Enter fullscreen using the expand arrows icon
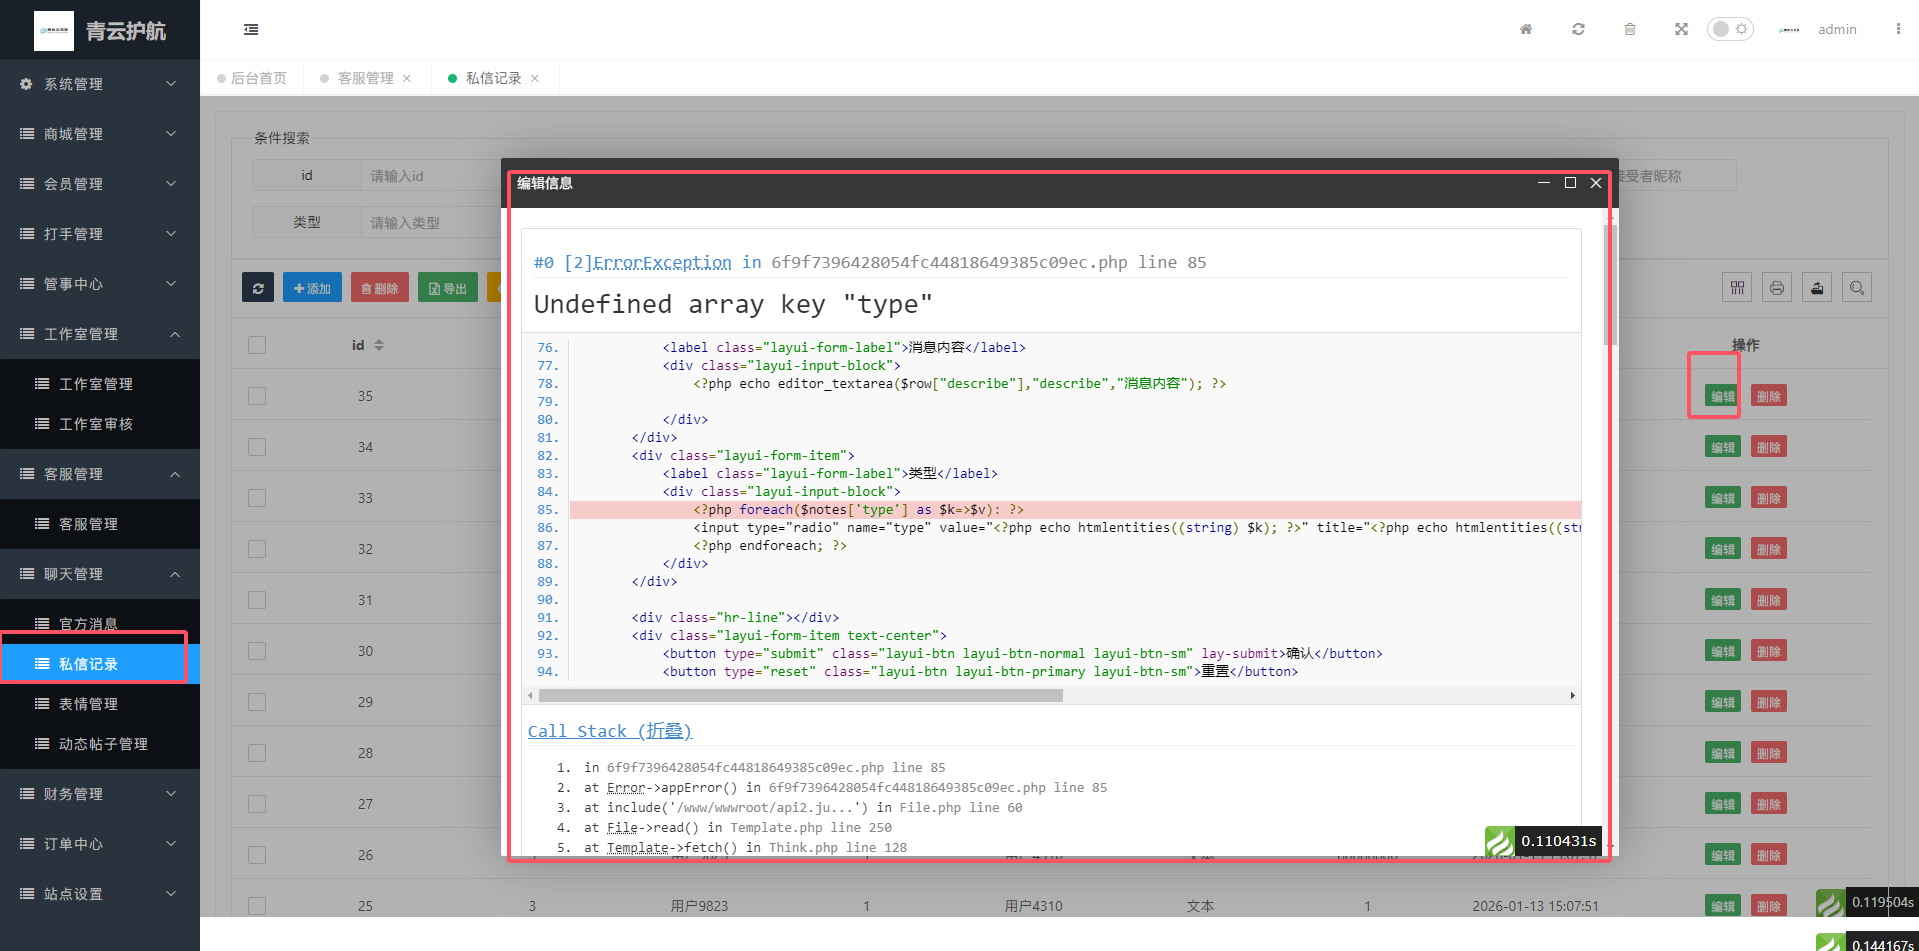Image resolution: width=1919 pixels, height=951 pixels. (x=1681, y=29)
